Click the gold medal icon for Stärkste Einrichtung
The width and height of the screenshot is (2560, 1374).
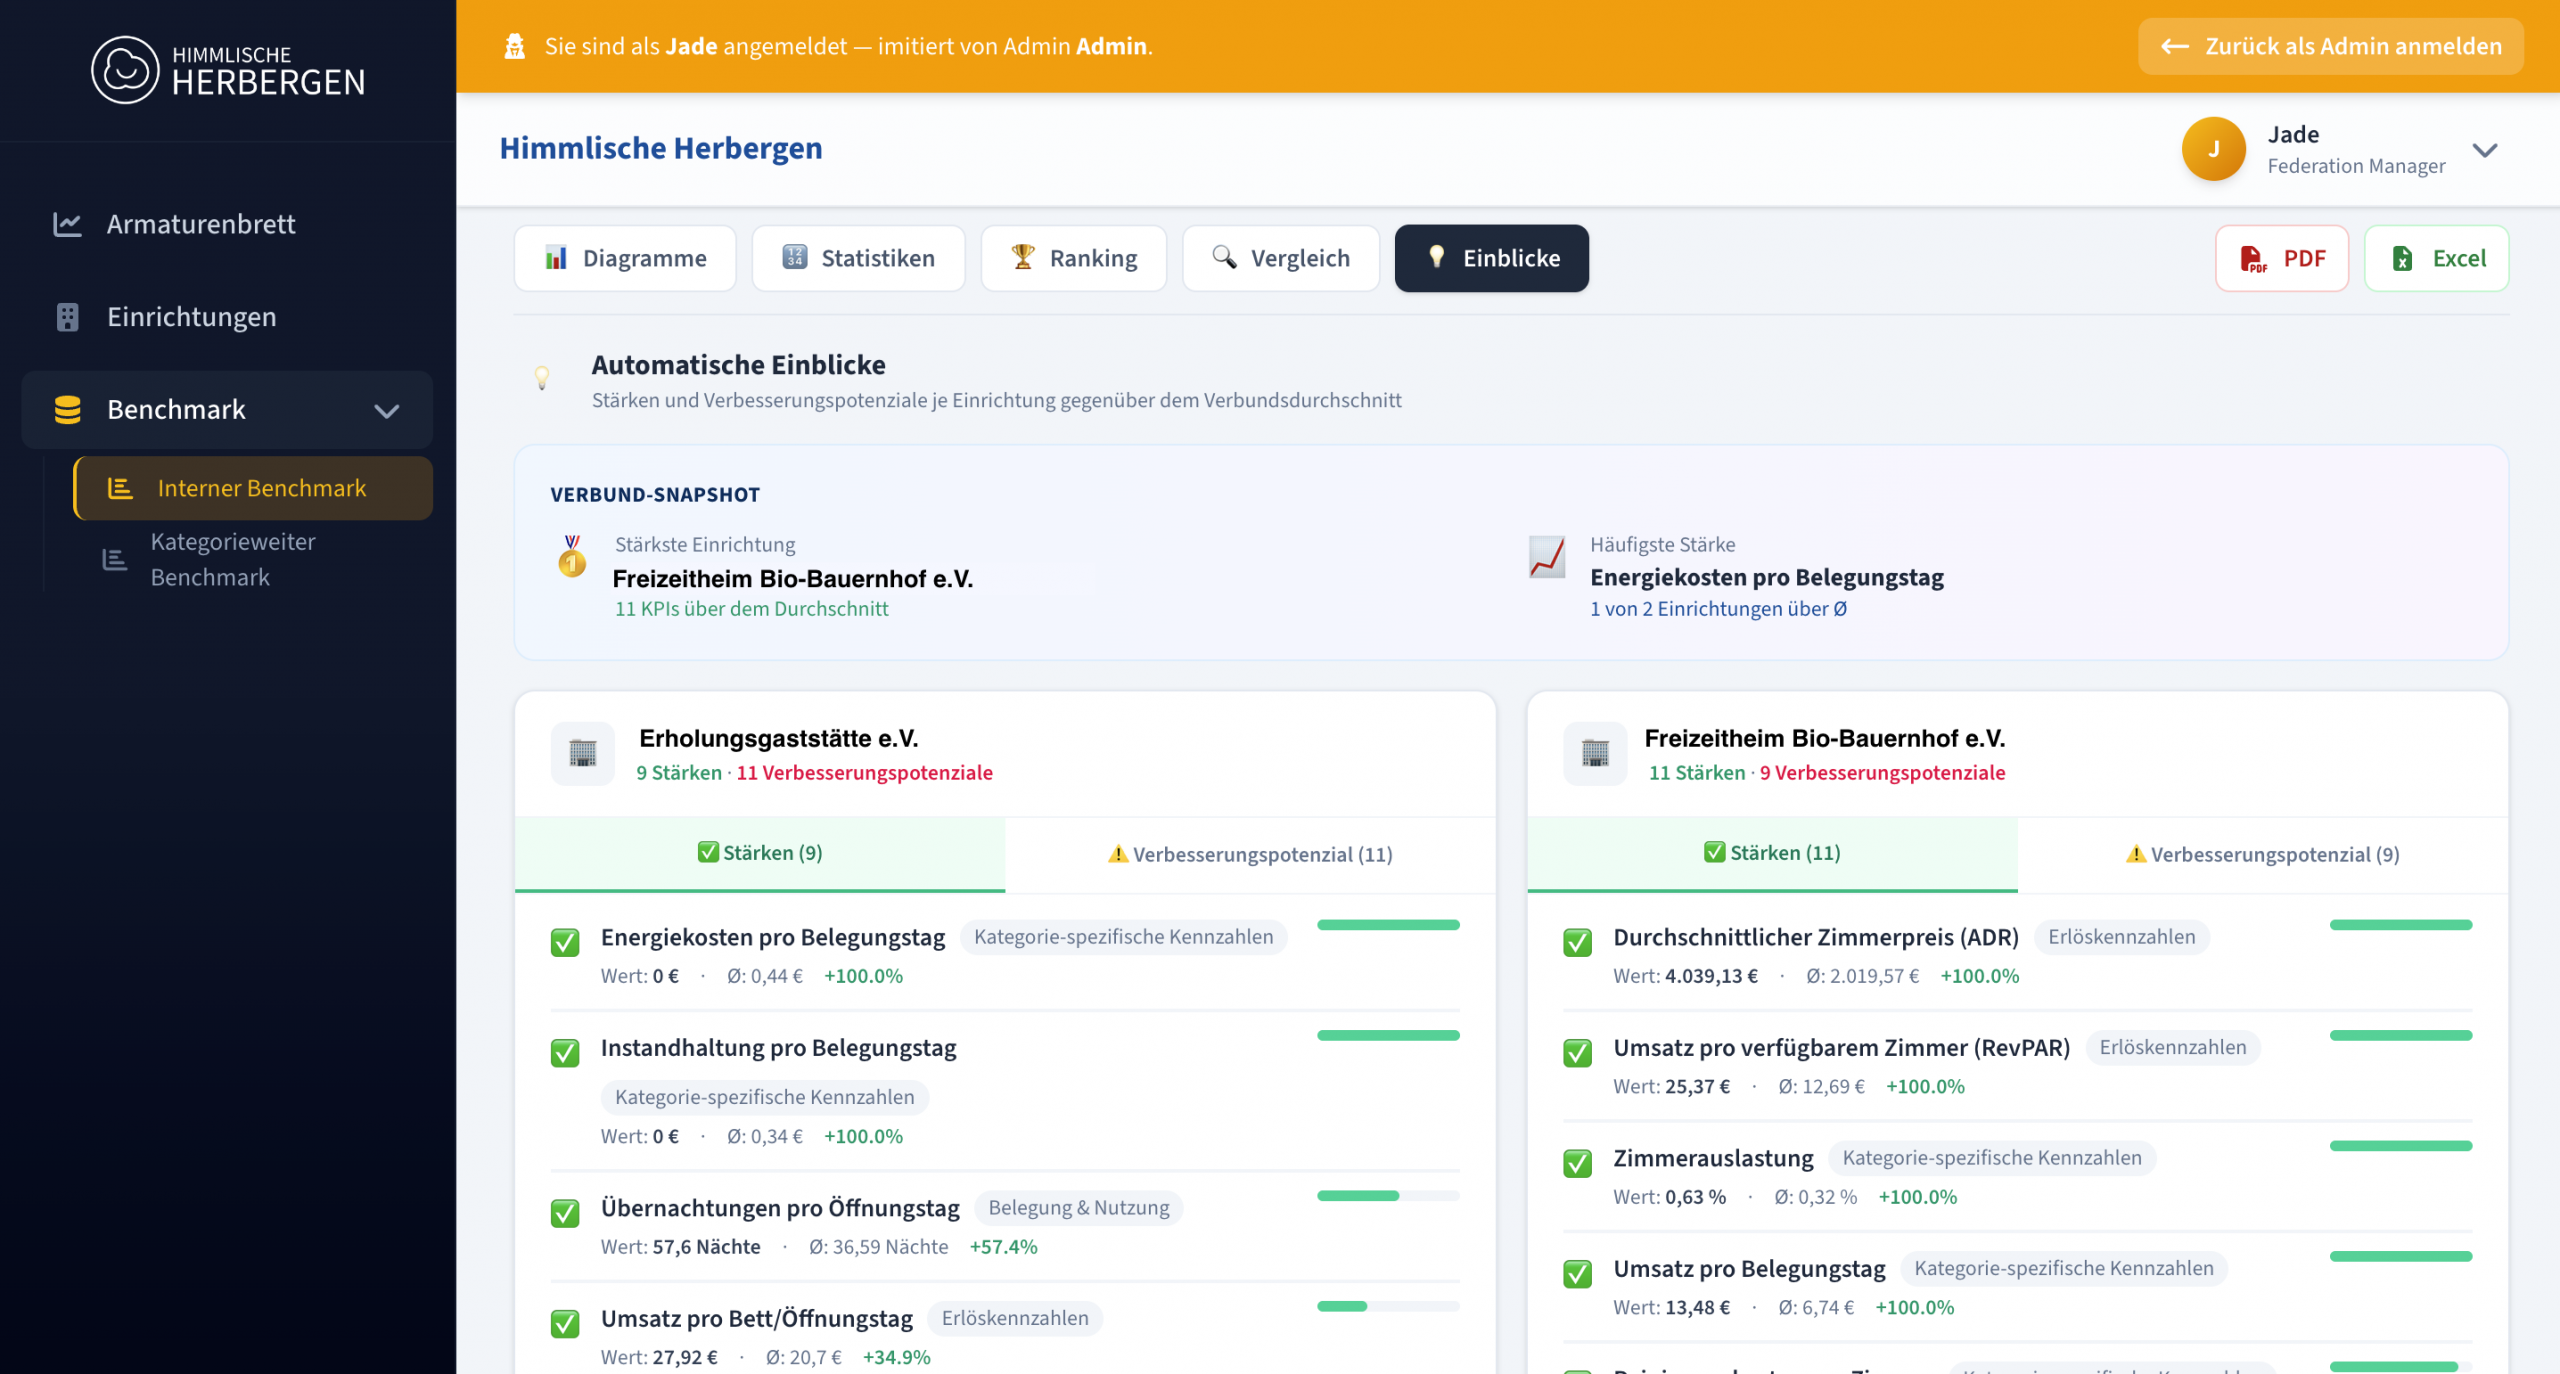tap(572, 556)
